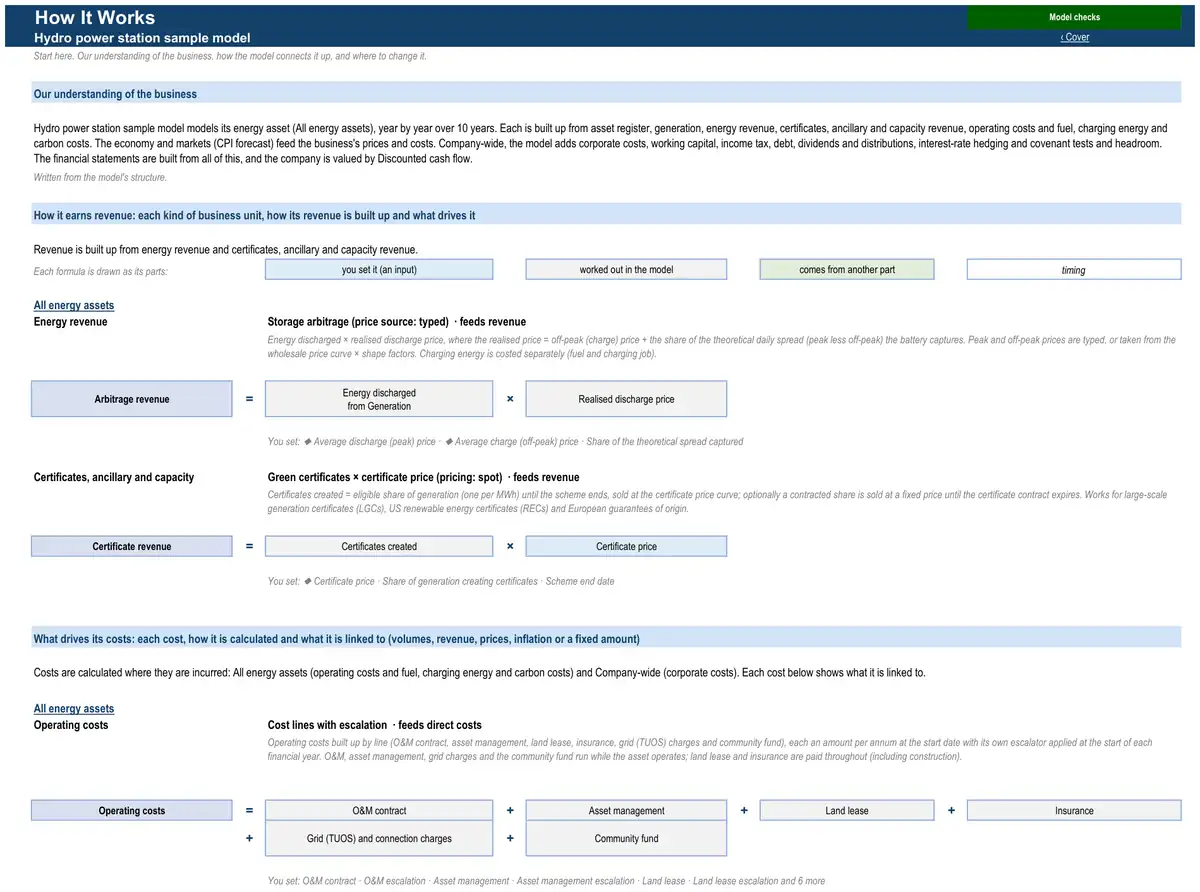The height and width of the screenshot is (892, 1200).
Task: Select the 'timing' legend box
Action: click(x=1074, y=270)
